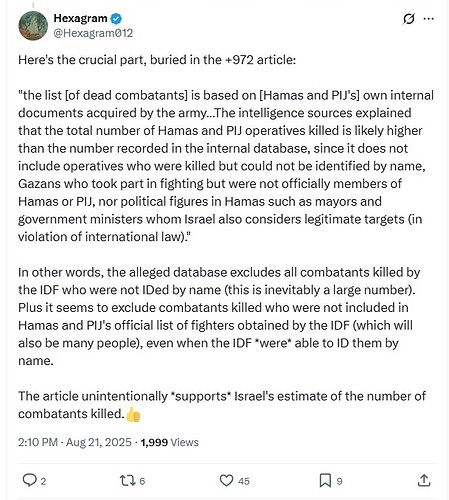Image resolution: width=449 pixels, height=500 pixels.
Task: Click the Grok explain icon
Action: point(408,19)
